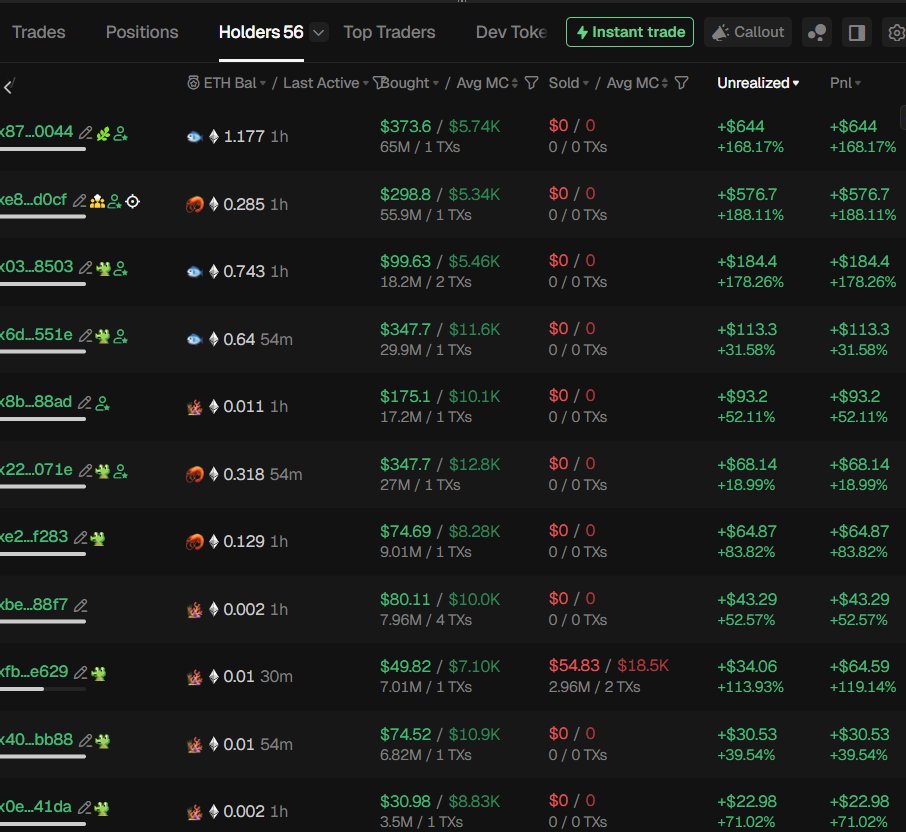Sort by Pnl column
Viewport: 906px width, 832px height.
coord(845,83)
